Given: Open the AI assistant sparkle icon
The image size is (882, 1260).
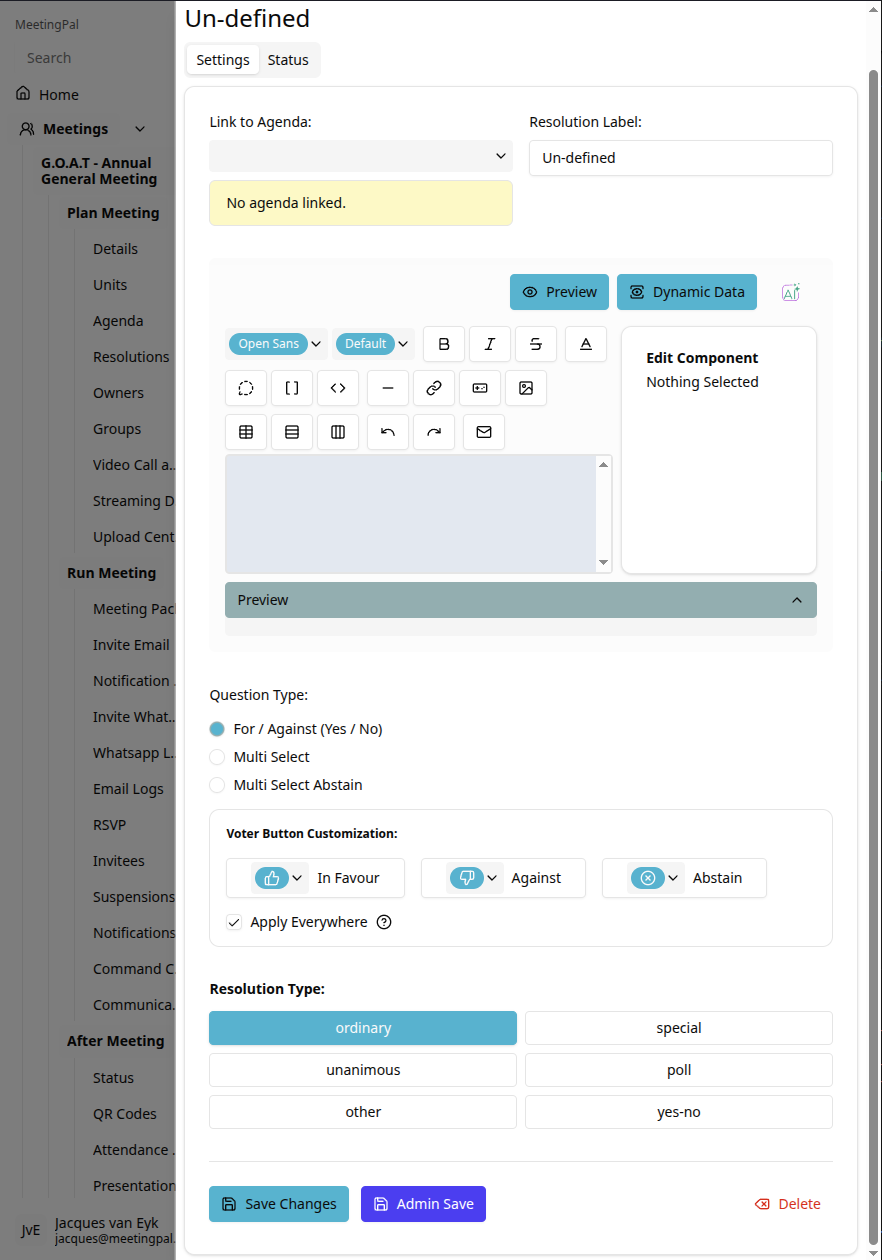Looking at the screenshot, I should [791, 292].
